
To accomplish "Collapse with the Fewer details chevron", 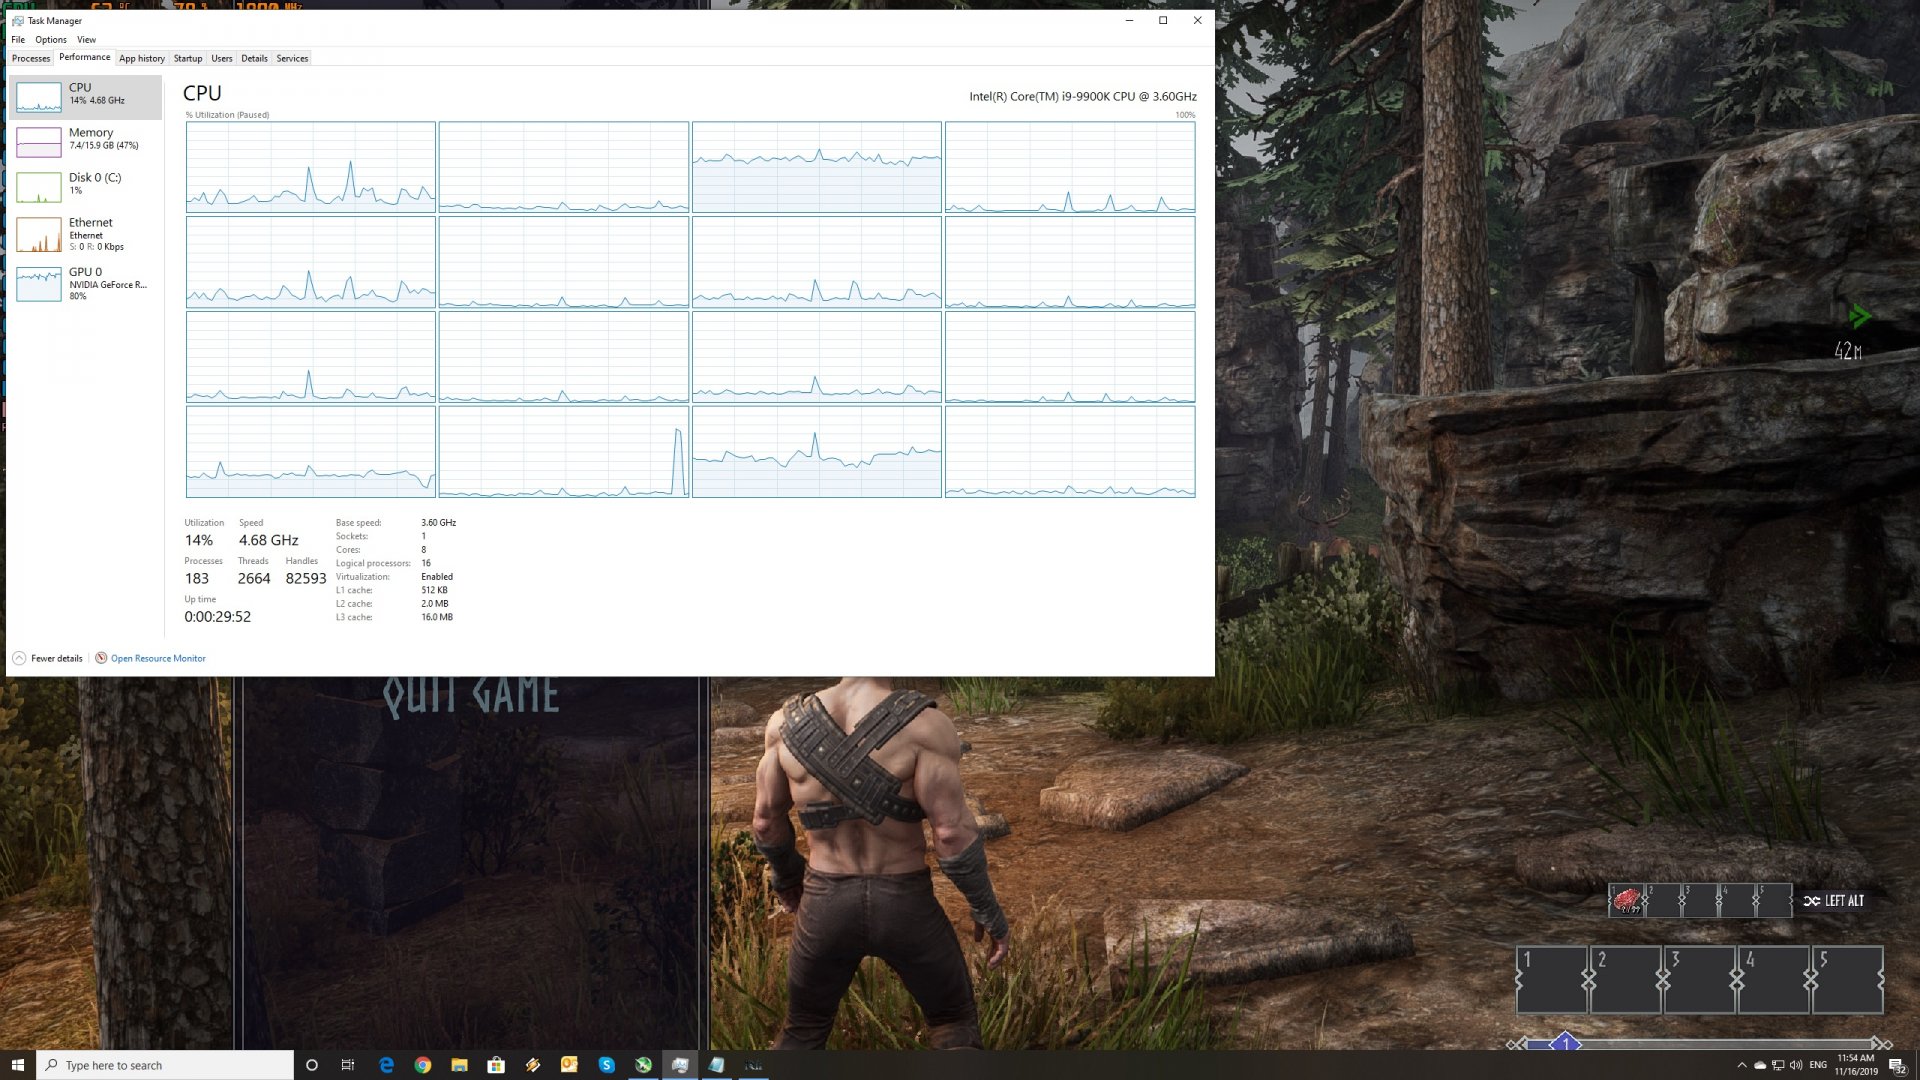I will 19,658.
